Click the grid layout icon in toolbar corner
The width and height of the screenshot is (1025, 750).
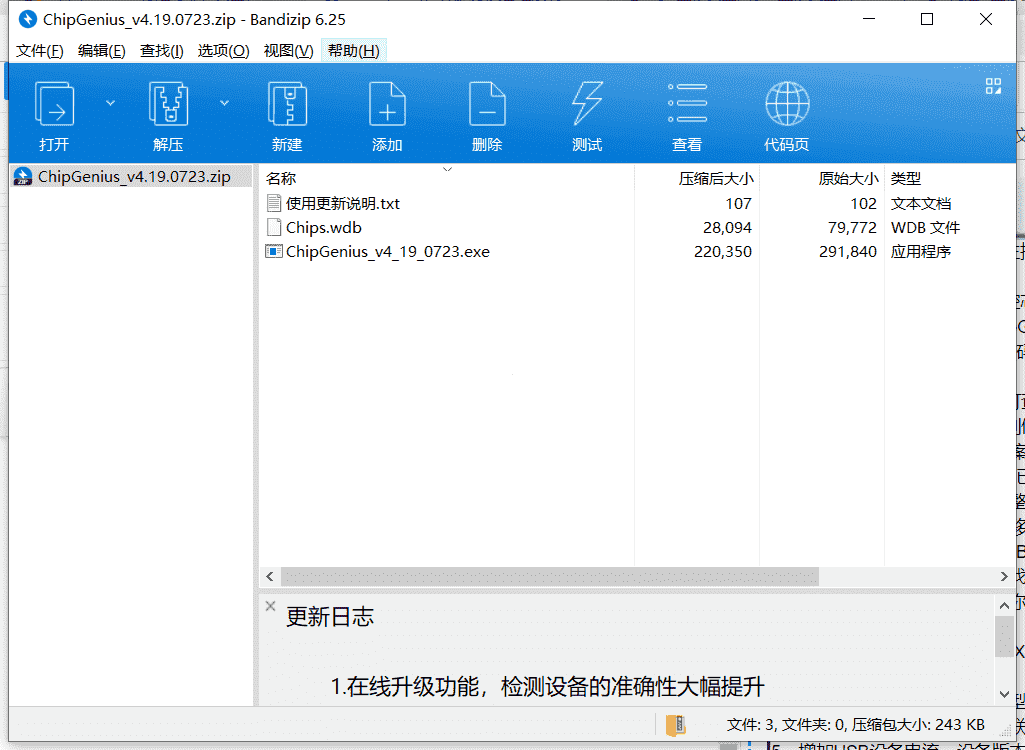993,86
